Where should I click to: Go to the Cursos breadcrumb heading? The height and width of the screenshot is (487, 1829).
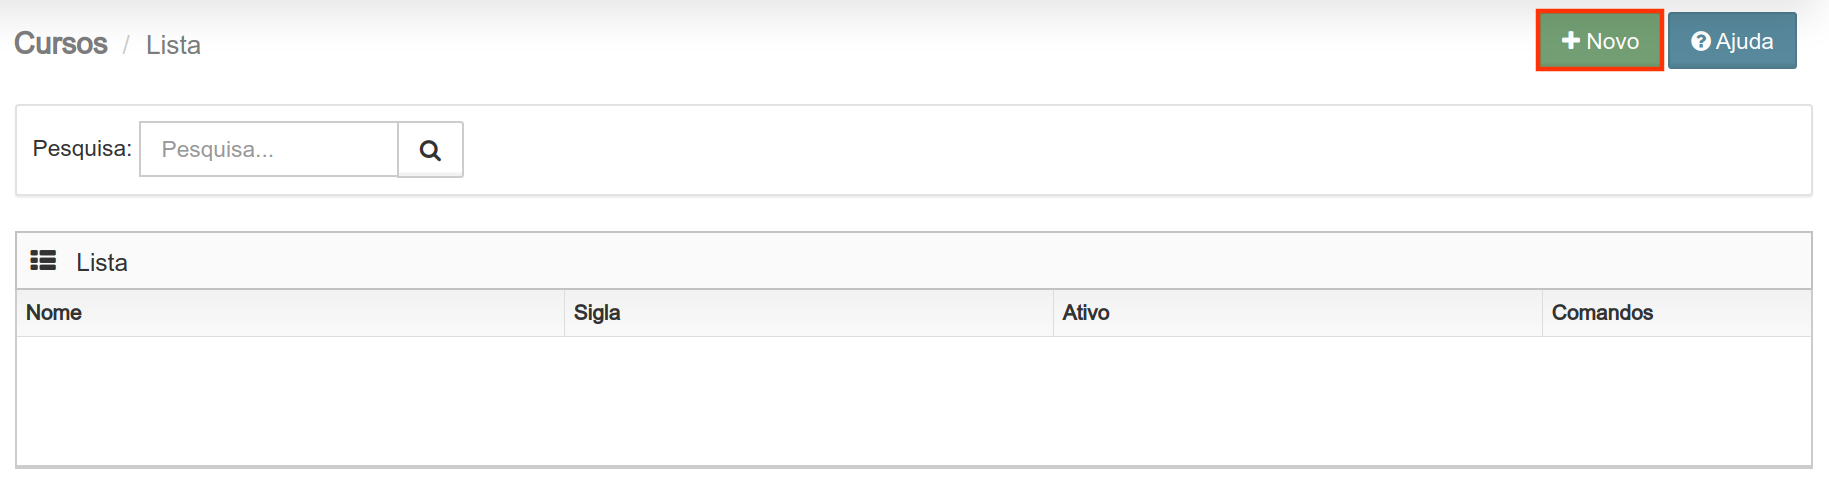click(x=61, y=43)
